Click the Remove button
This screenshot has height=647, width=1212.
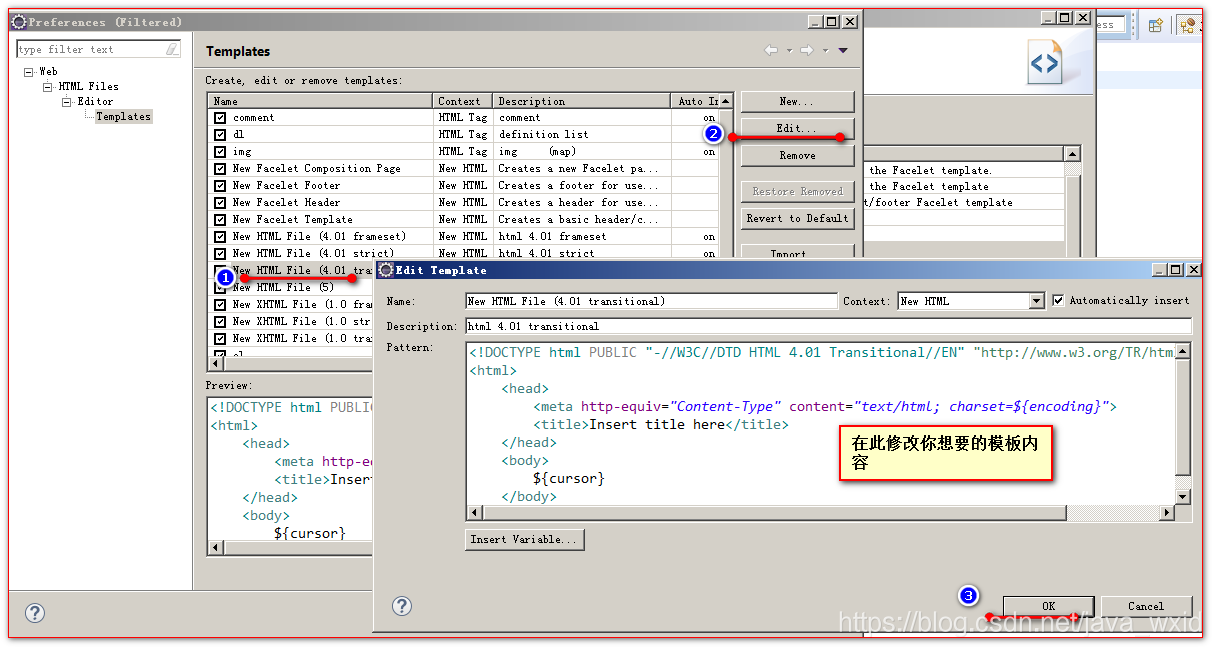click(797, 156)
